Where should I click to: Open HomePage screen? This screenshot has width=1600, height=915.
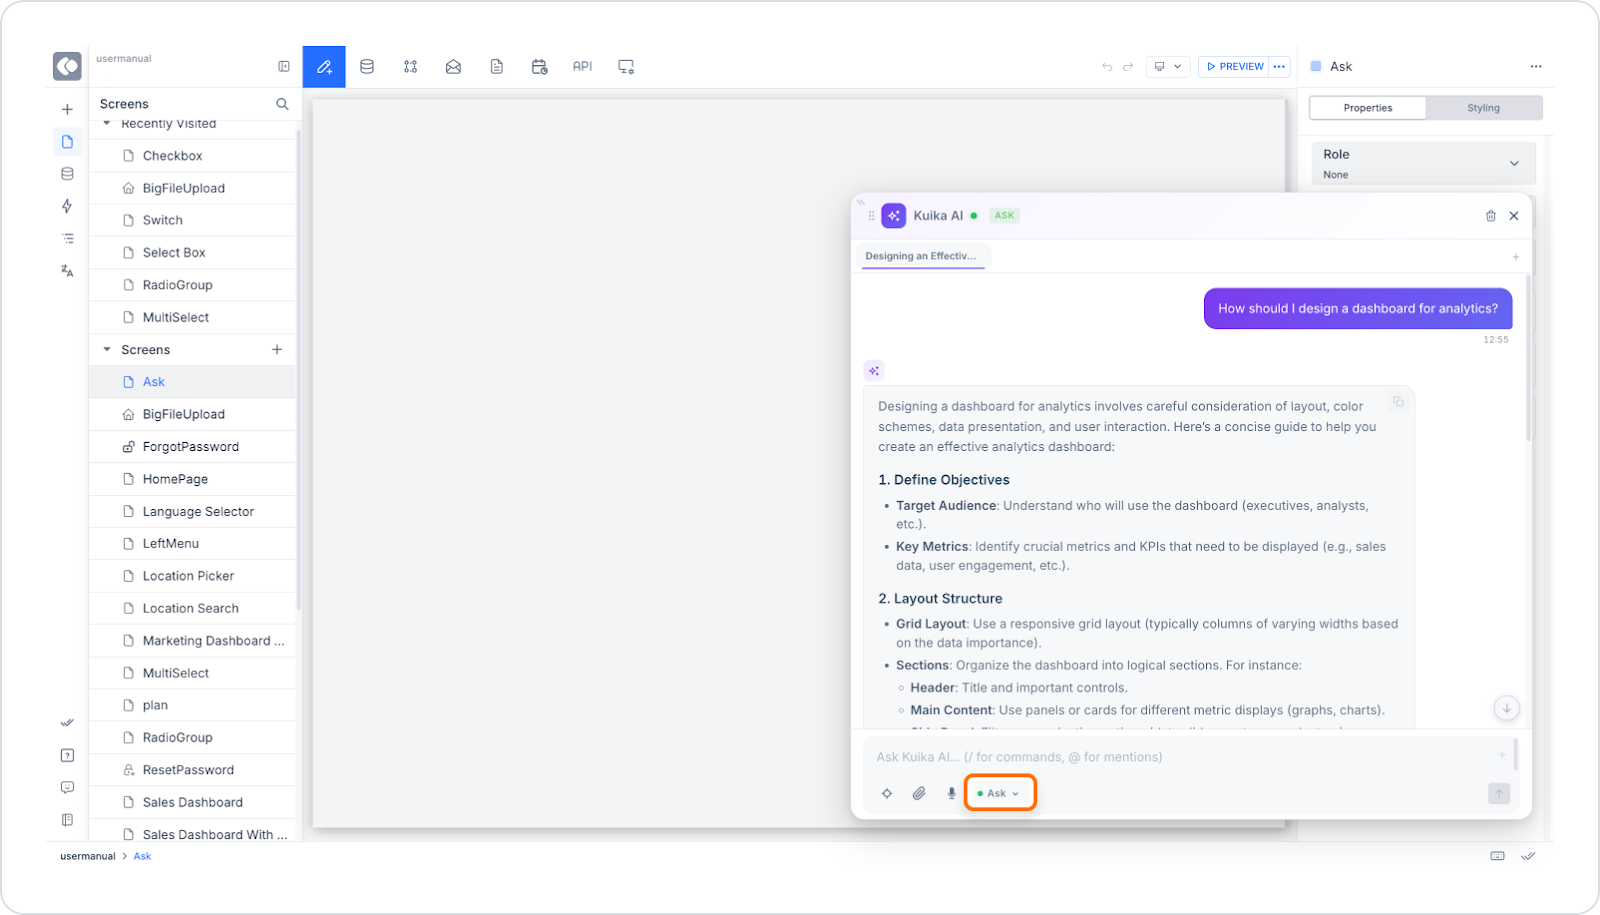(x=192, y=479)
